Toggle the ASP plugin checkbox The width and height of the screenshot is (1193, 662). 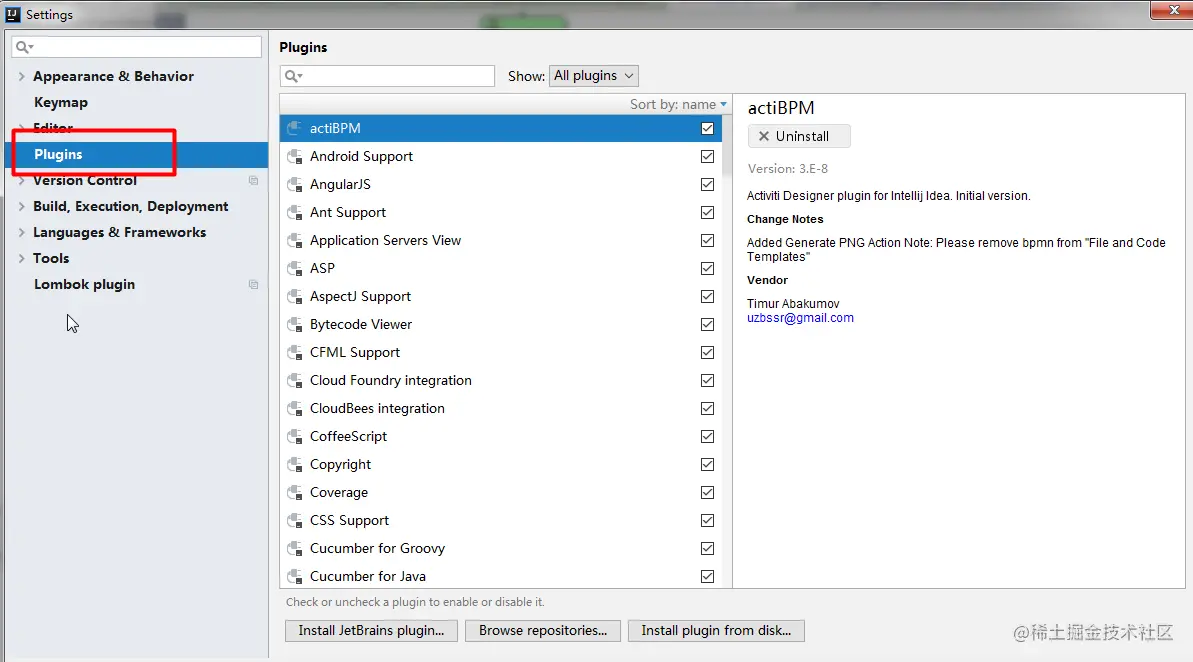coord(708,269)
